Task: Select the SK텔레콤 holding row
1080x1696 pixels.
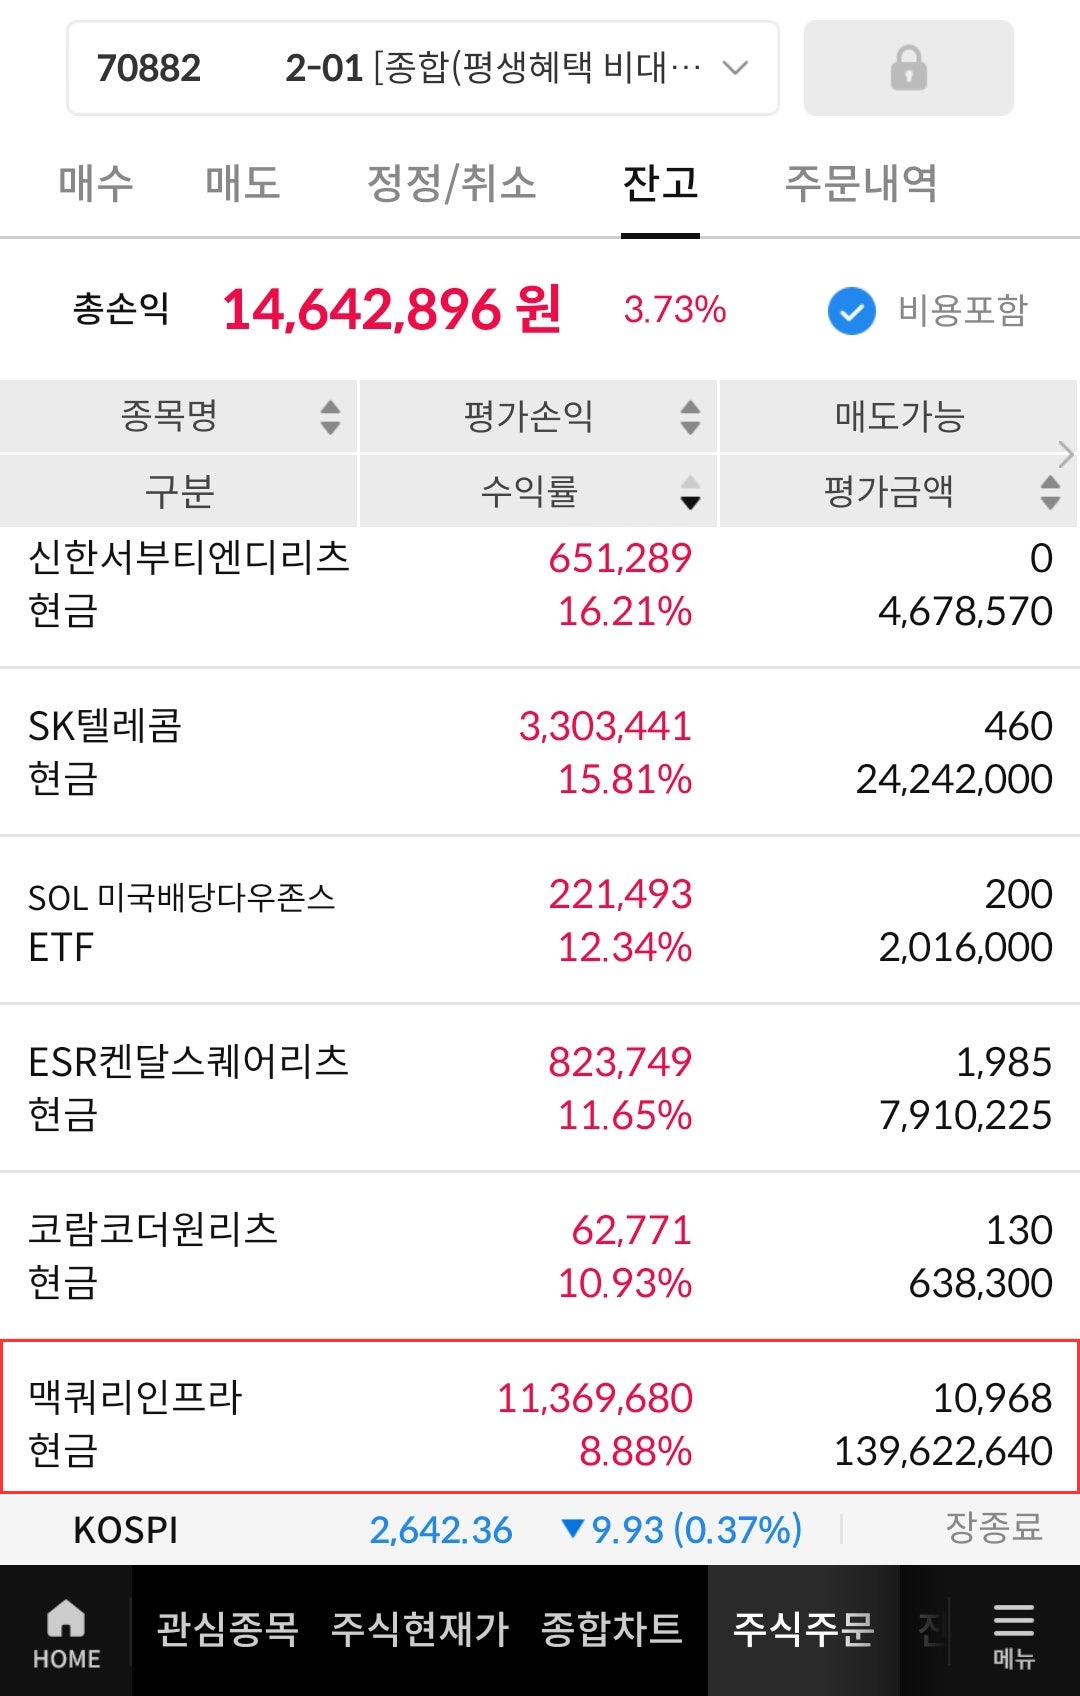Action: [x=540, y=752]
